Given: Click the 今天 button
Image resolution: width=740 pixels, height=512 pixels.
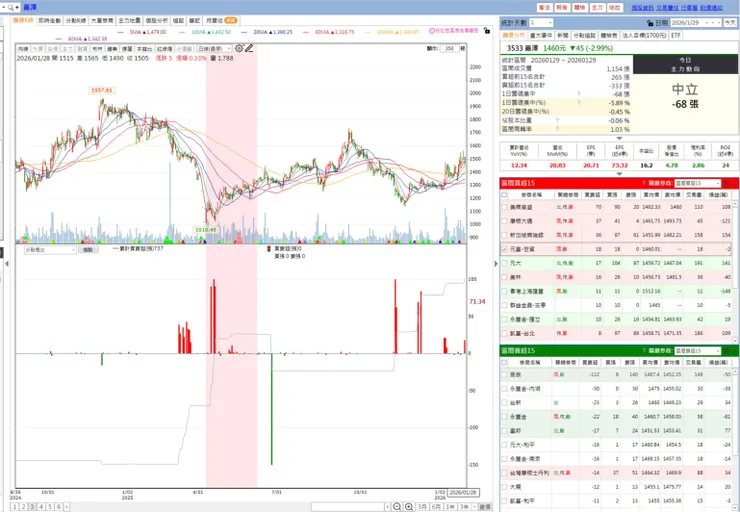Looking at the screenshot, I should [730, 23].
